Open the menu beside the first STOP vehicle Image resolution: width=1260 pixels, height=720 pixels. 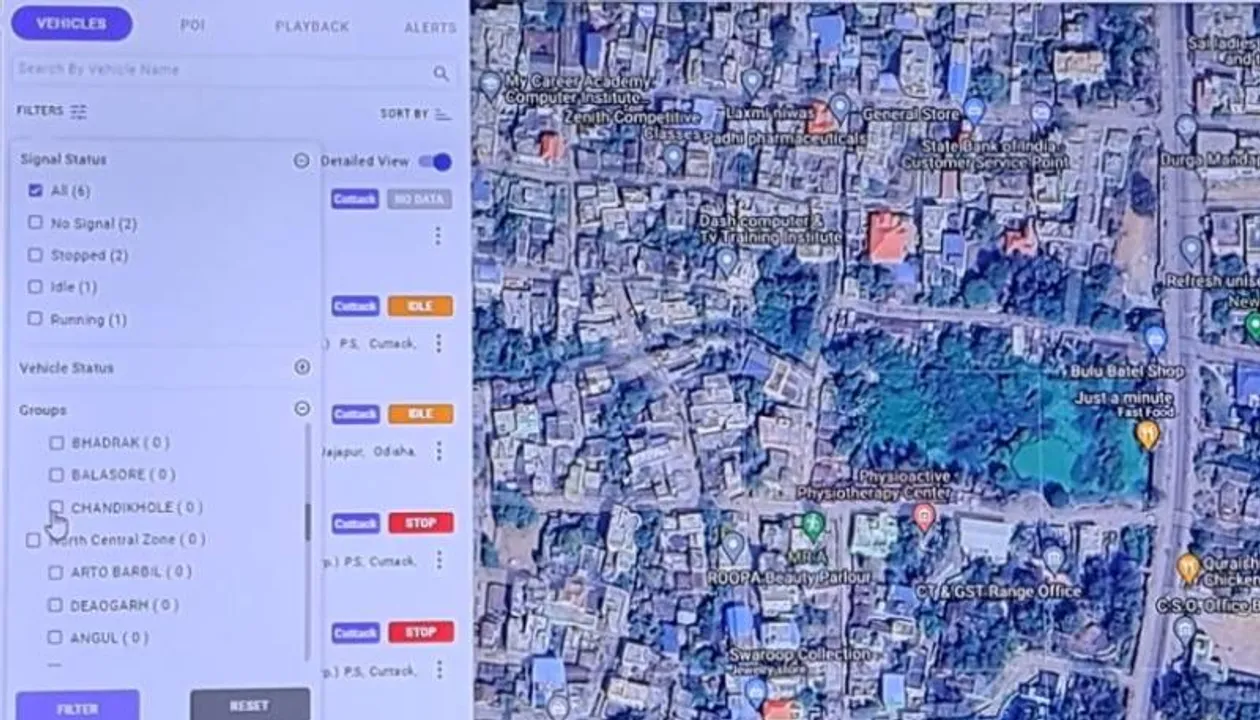tap(437, 560)
